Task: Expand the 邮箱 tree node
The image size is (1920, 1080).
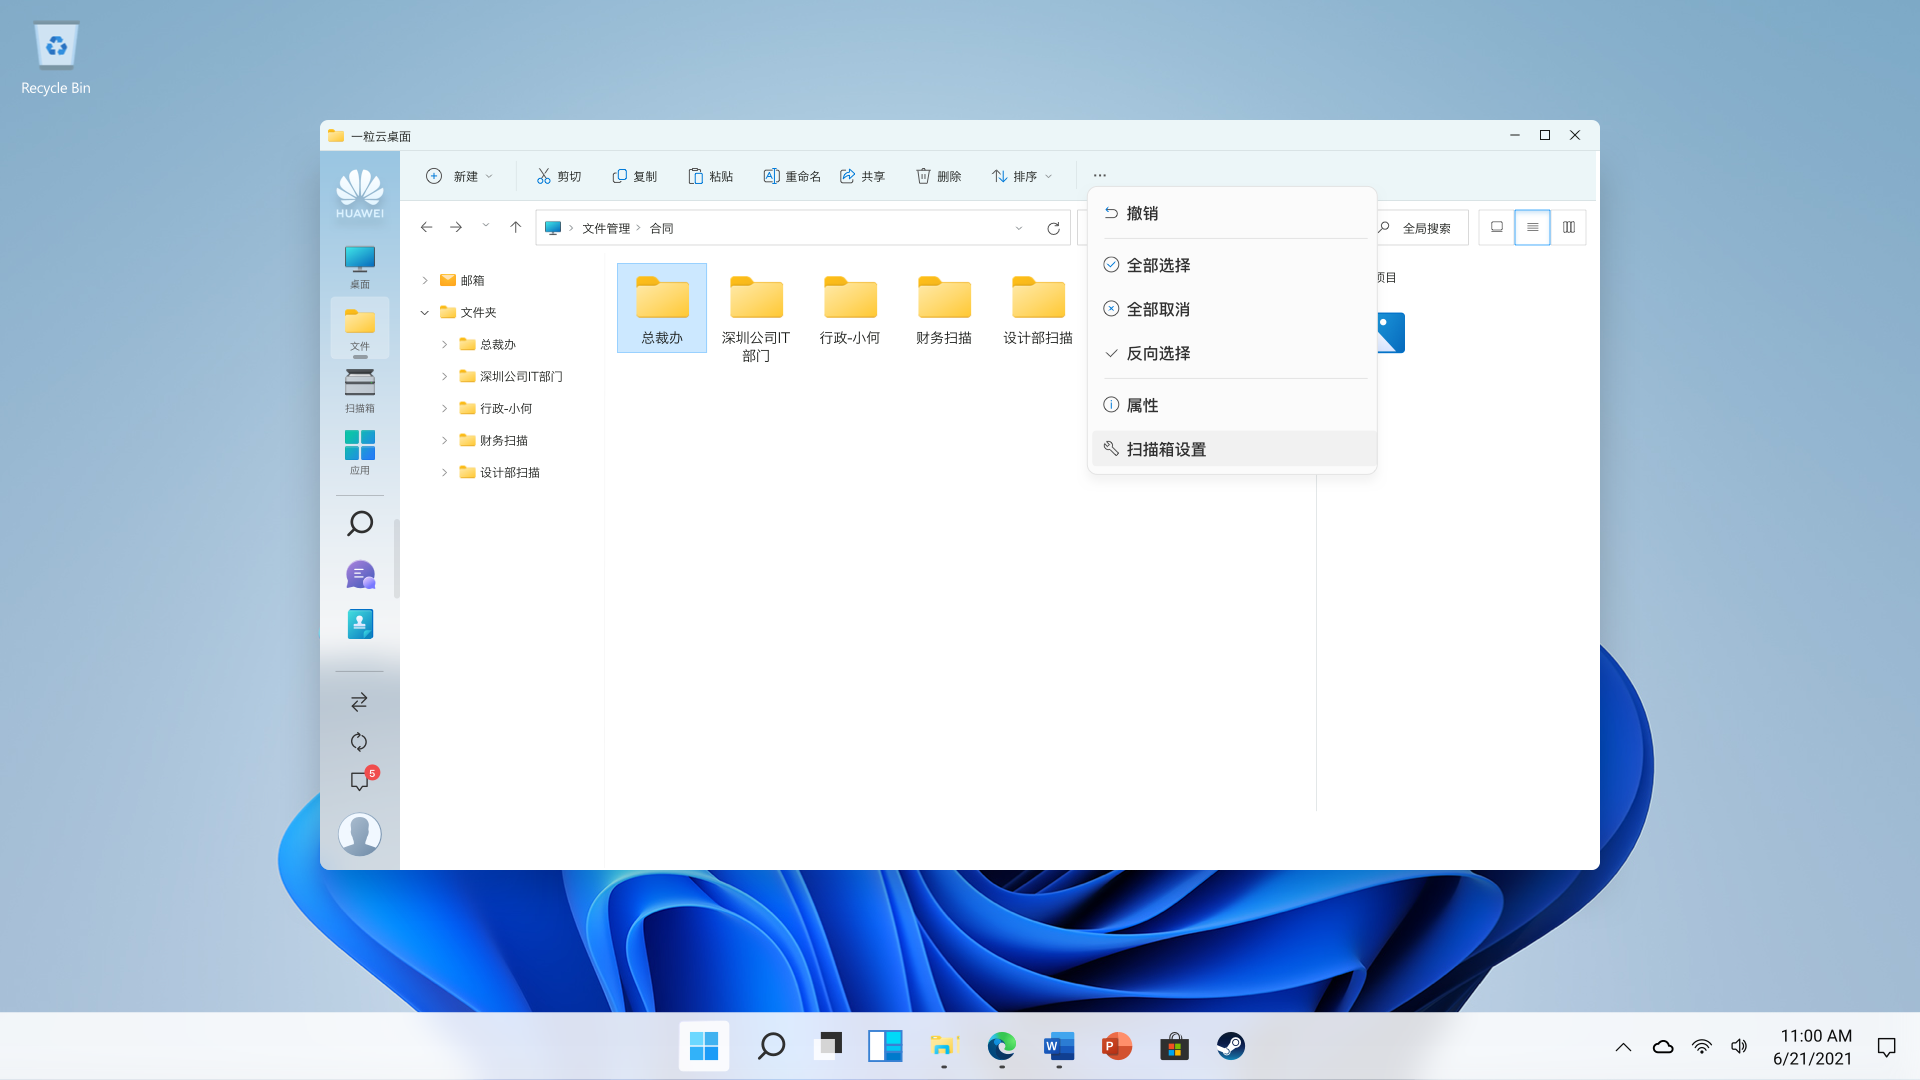Action: point(425,281)
